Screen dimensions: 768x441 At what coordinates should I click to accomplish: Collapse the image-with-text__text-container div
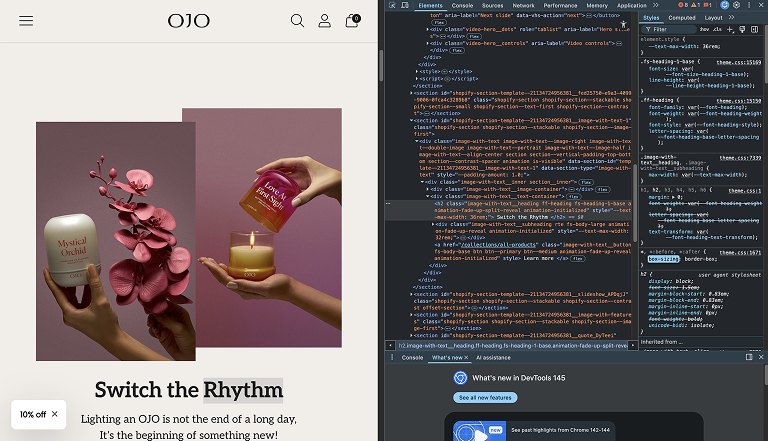coord(428,196)
